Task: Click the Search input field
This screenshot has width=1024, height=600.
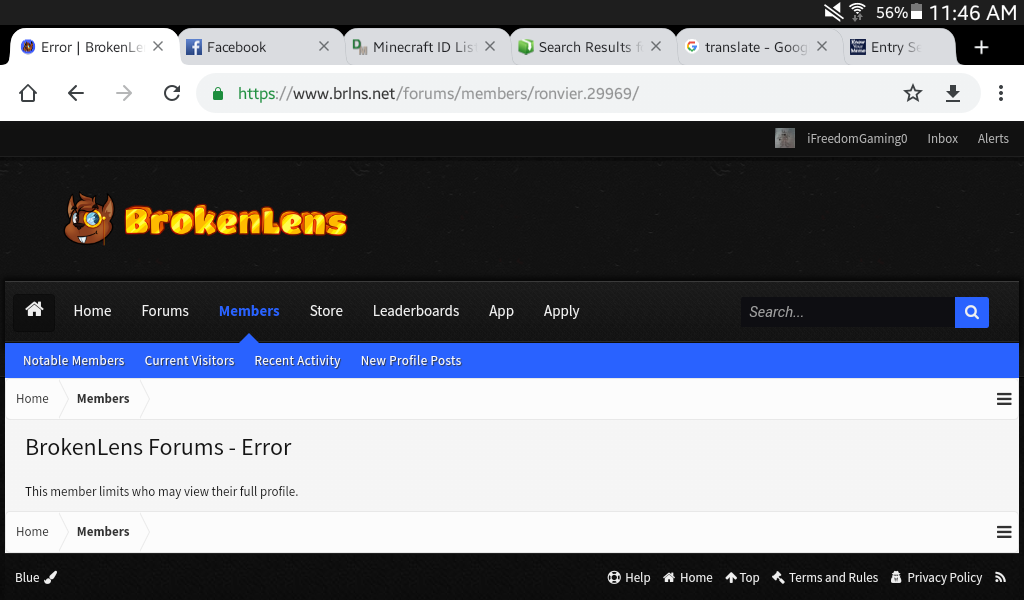Action: (x=847, y=312)
